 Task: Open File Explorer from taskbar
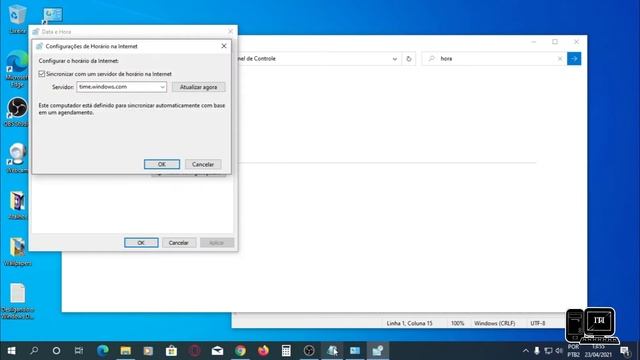tap(125, 351)
